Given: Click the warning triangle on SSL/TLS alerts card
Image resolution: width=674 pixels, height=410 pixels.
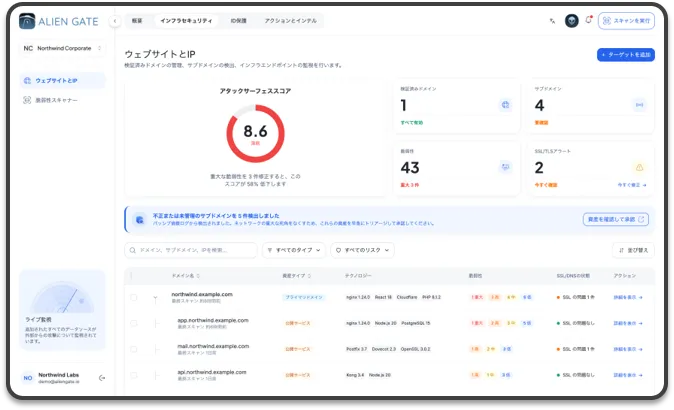Looking at the screenshot, I should [x=640, y=167].
